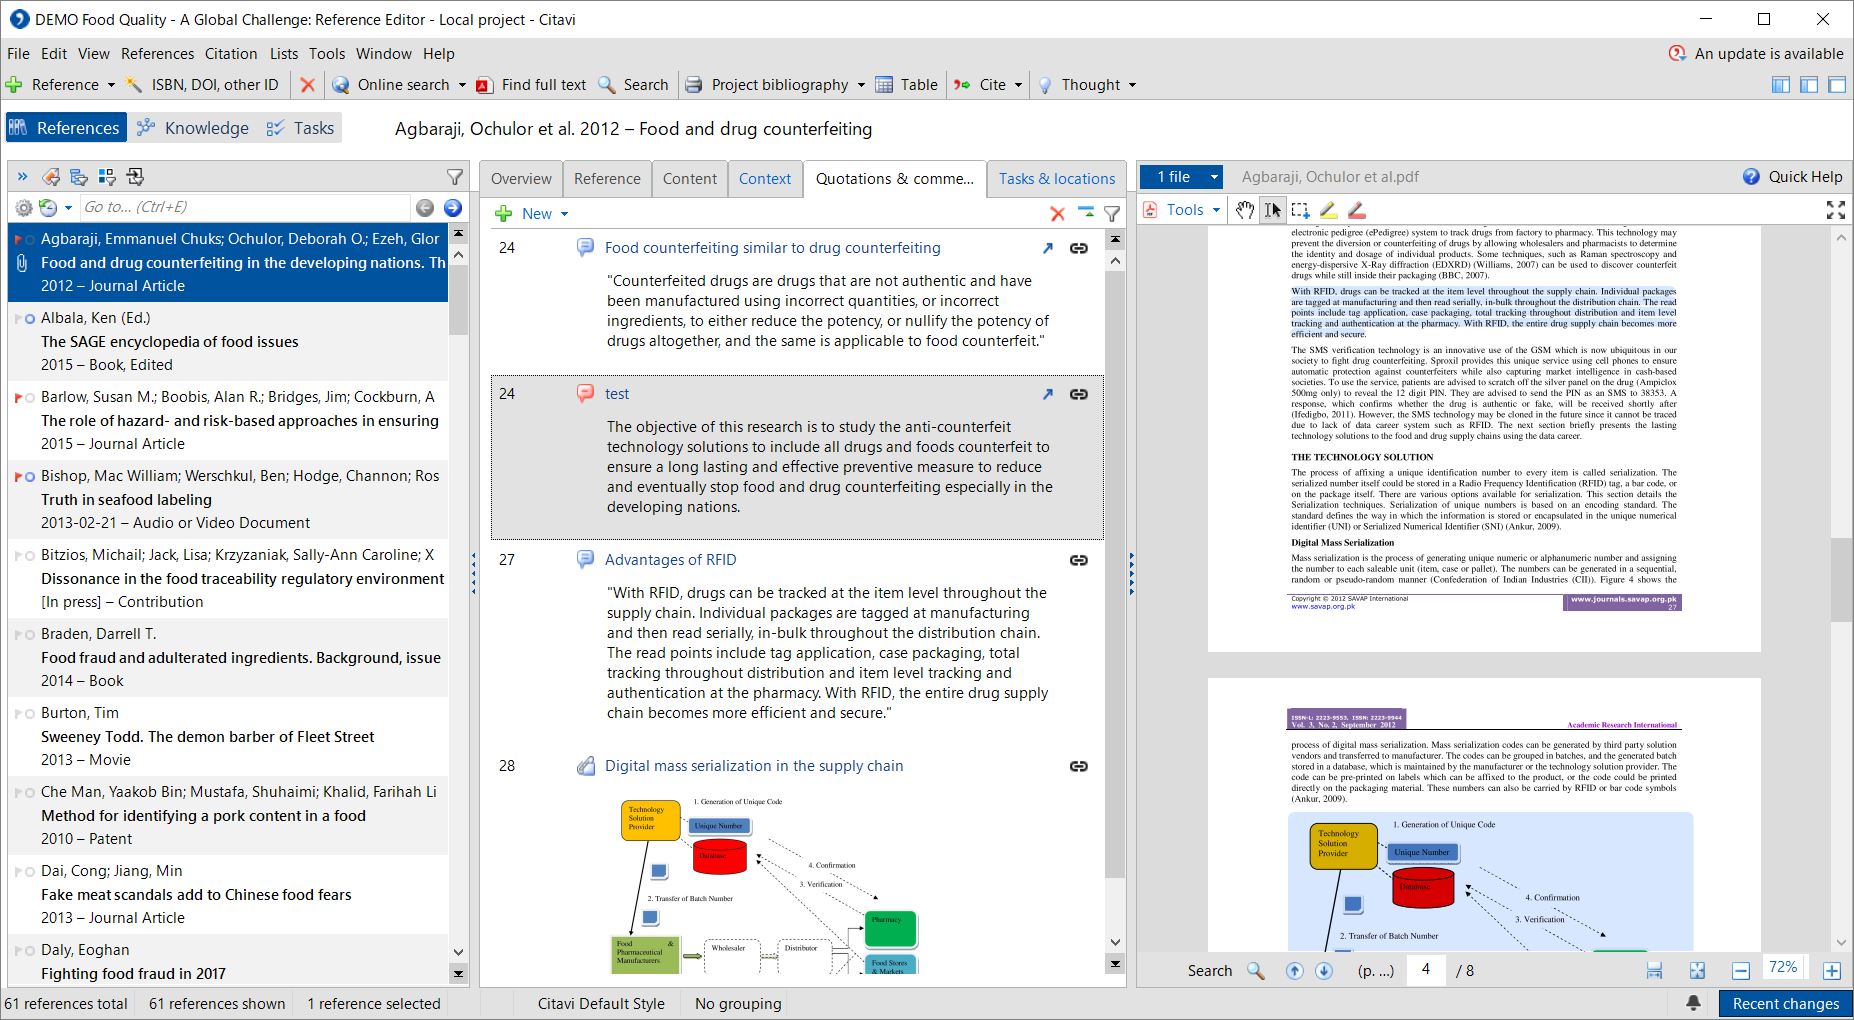Screen dimensions: 1854x1020
Task: Delete the selected quotation with red X
Action: [1057, 213]
